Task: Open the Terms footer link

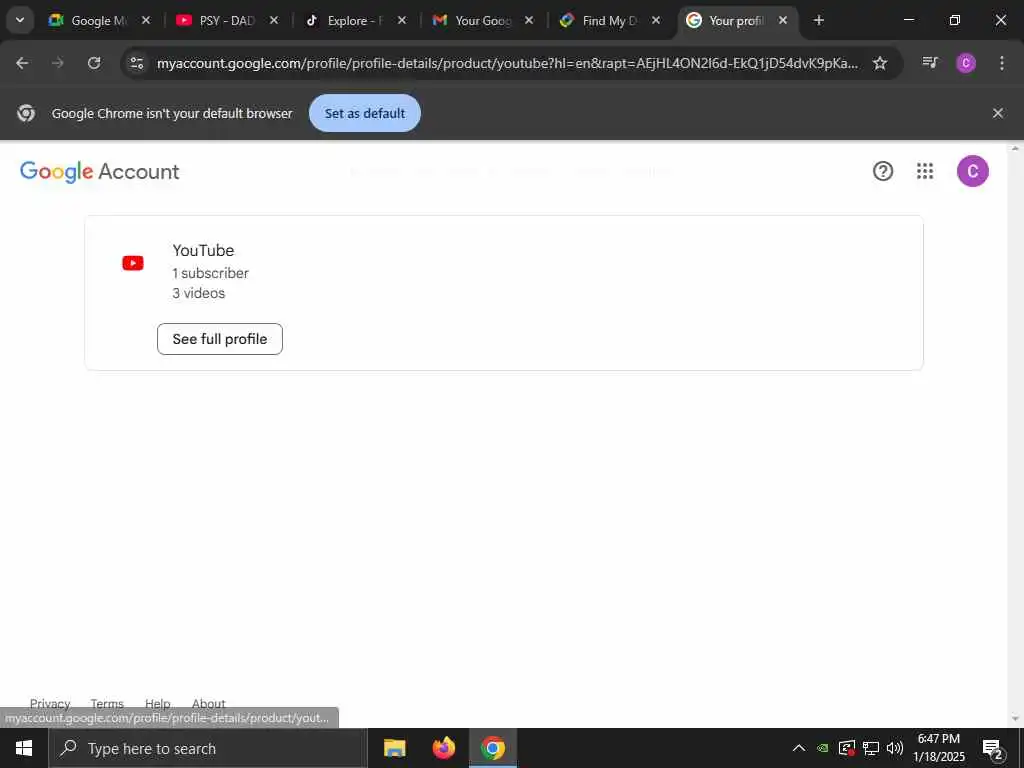Action: point(107,703)
